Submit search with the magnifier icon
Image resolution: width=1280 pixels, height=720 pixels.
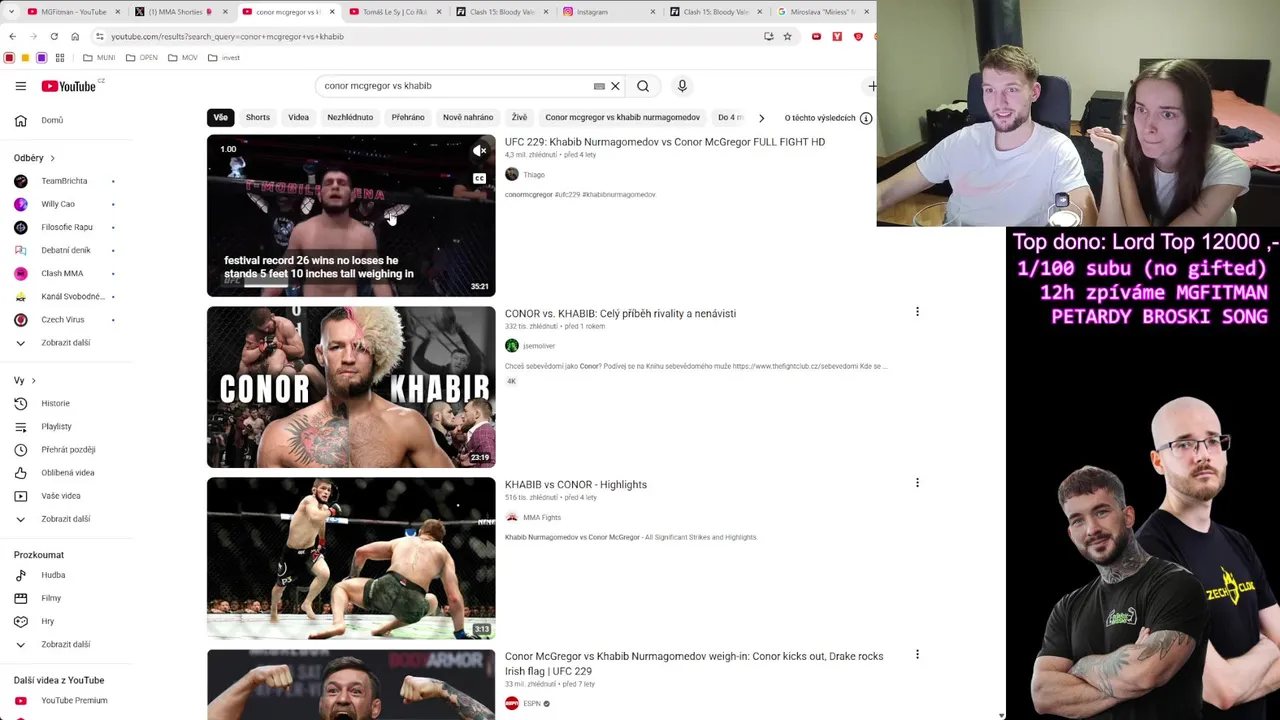click(643, 86)
